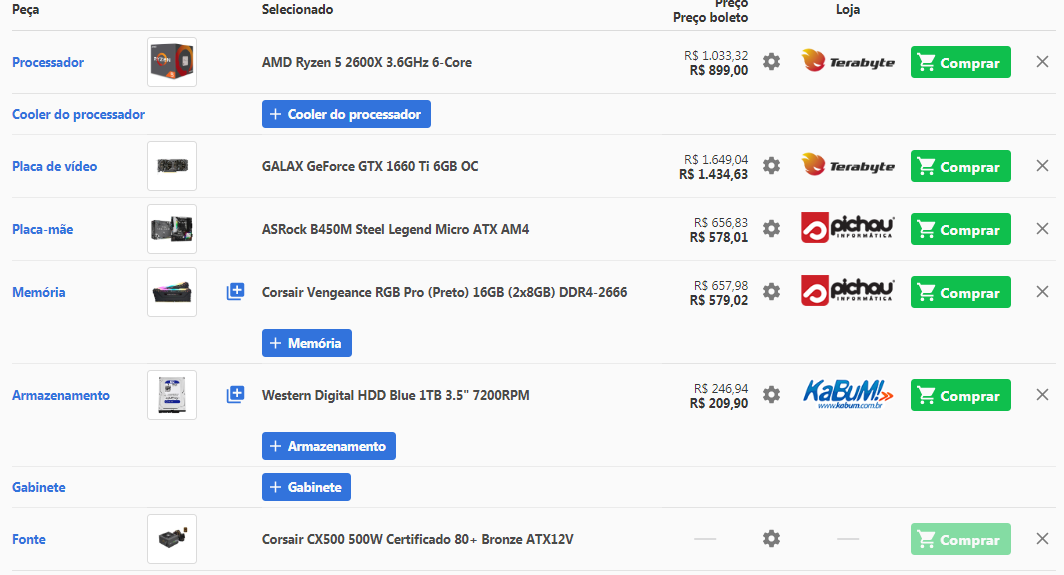The height and width of the screenshot is (575, 1064).
Task: Click Pichau store logo for ASRock motherboard
Action: click(848, 229)
